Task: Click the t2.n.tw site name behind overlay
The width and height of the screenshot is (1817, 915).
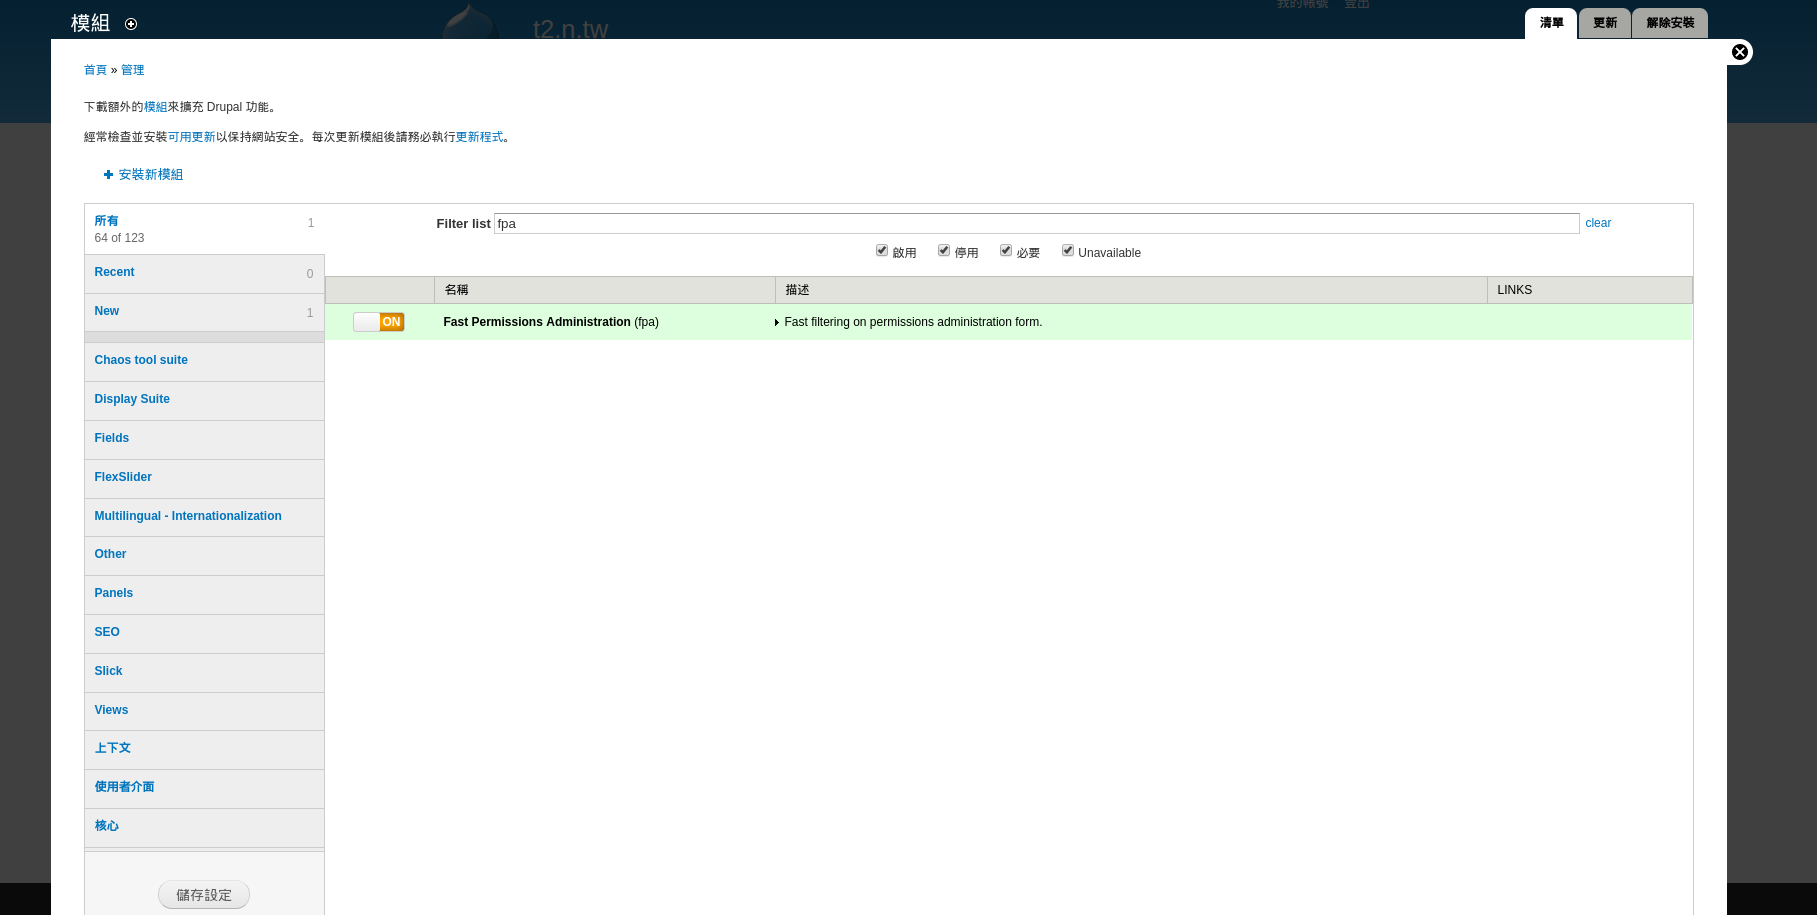Action: click(570, 29)
